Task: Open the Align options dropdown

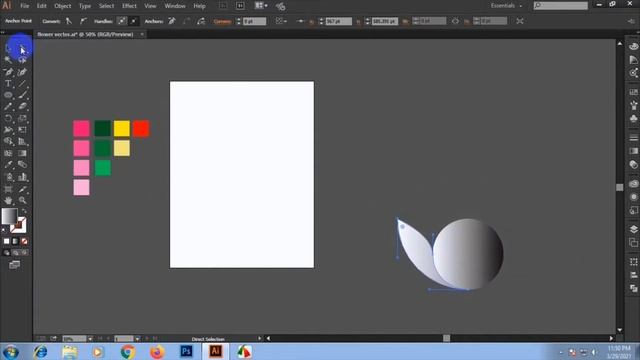Action: [x=281, y=21]
